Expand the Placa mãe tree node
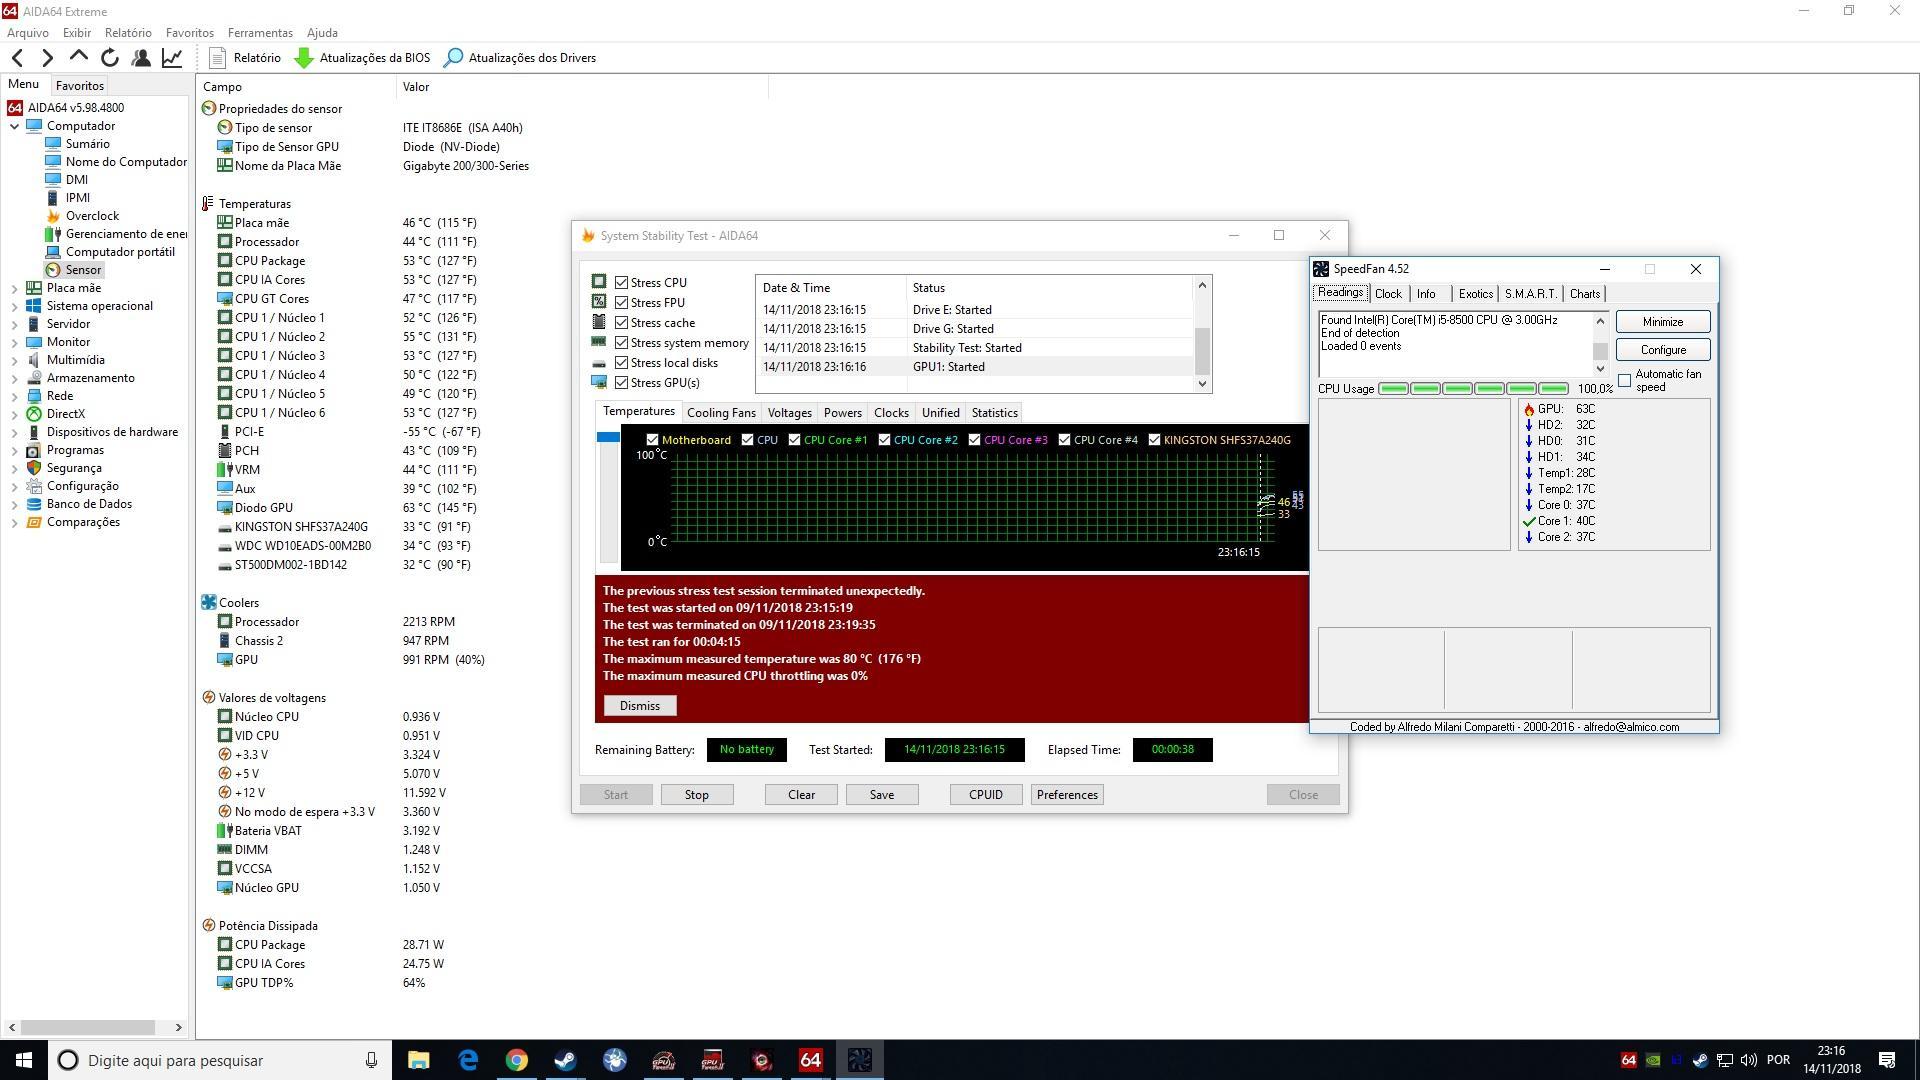 pos(14,288)
